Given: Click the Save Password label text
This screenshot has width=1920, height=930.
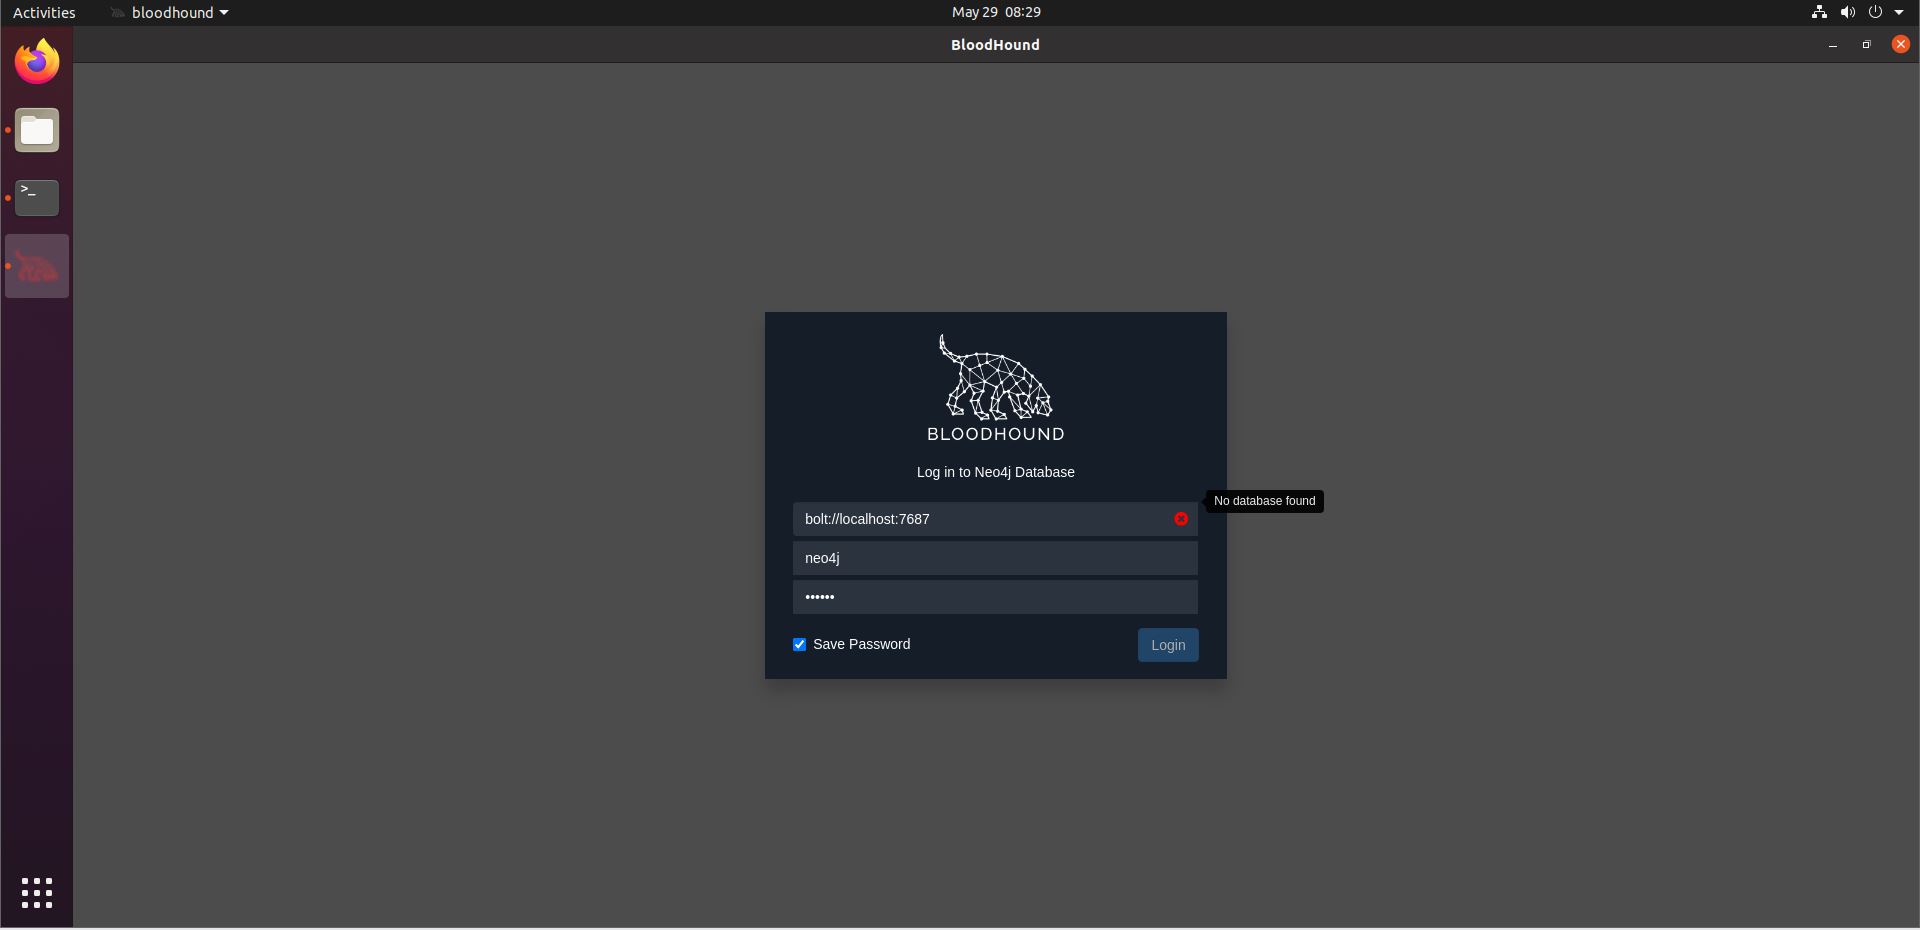Looking at the screenshot, I should [861, 644].
